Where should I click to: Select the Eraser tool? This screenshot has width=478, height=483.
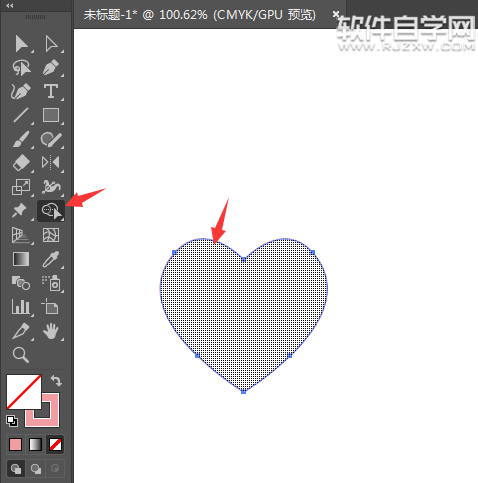click(x=21, y=163)
